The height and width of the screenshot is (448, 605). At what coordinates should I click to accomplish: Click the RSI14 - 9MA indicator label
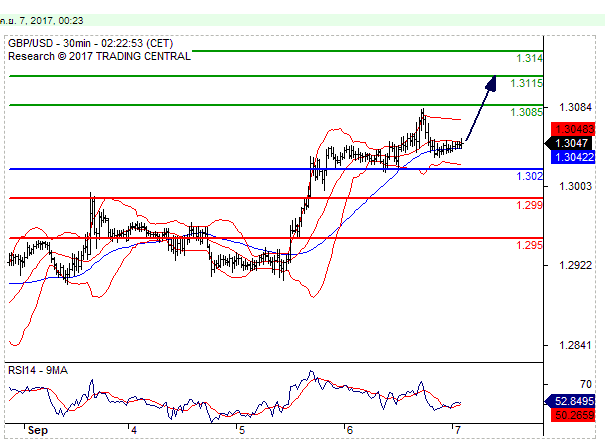coord(38,370)
